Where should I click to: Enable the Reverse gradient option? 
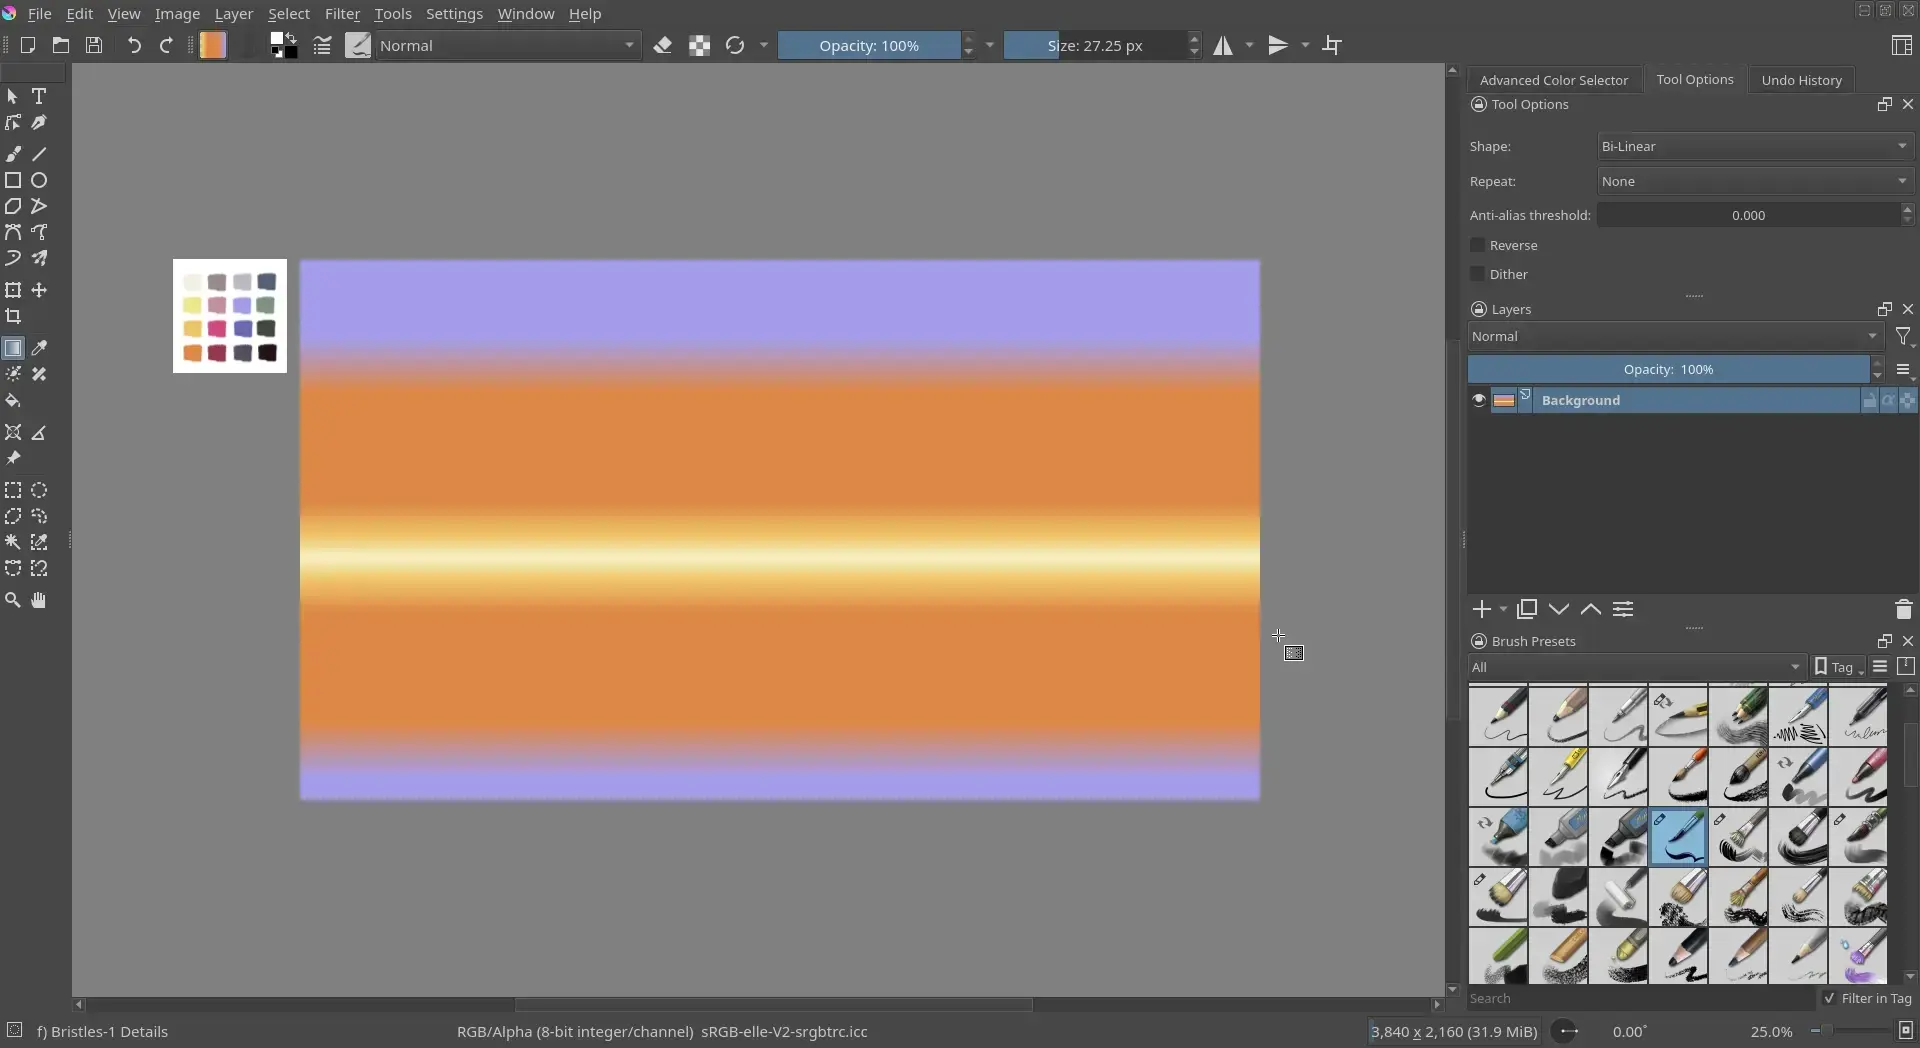(1479, 245)
